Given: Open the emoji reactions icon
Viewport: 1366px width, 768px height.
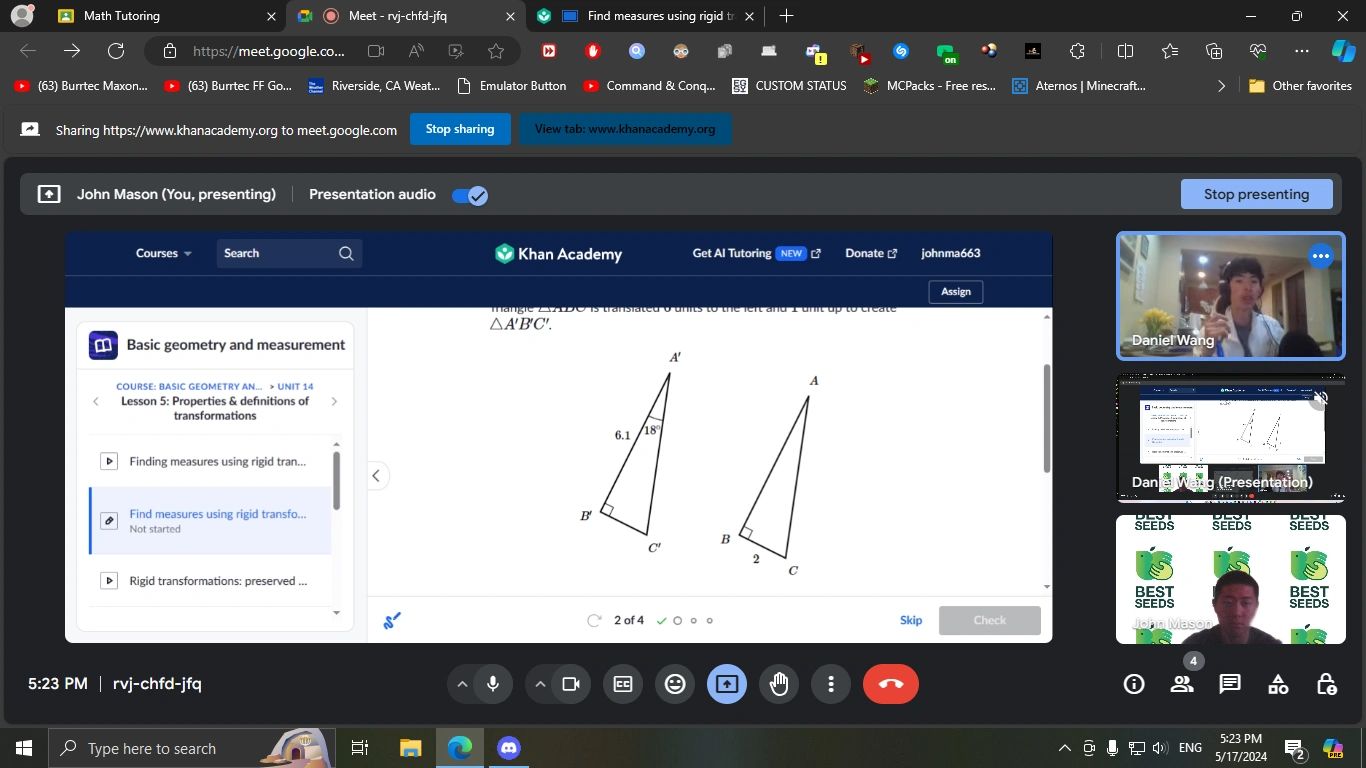Looking at the screenshot, I should (675, 684).
